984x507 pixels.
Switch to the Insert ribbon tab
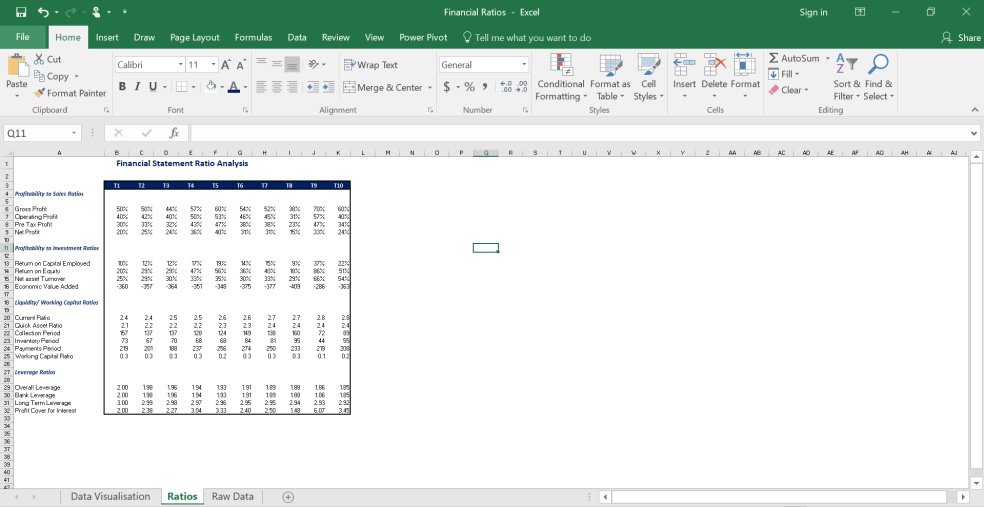pyautogui.click(x=107, y=38)
